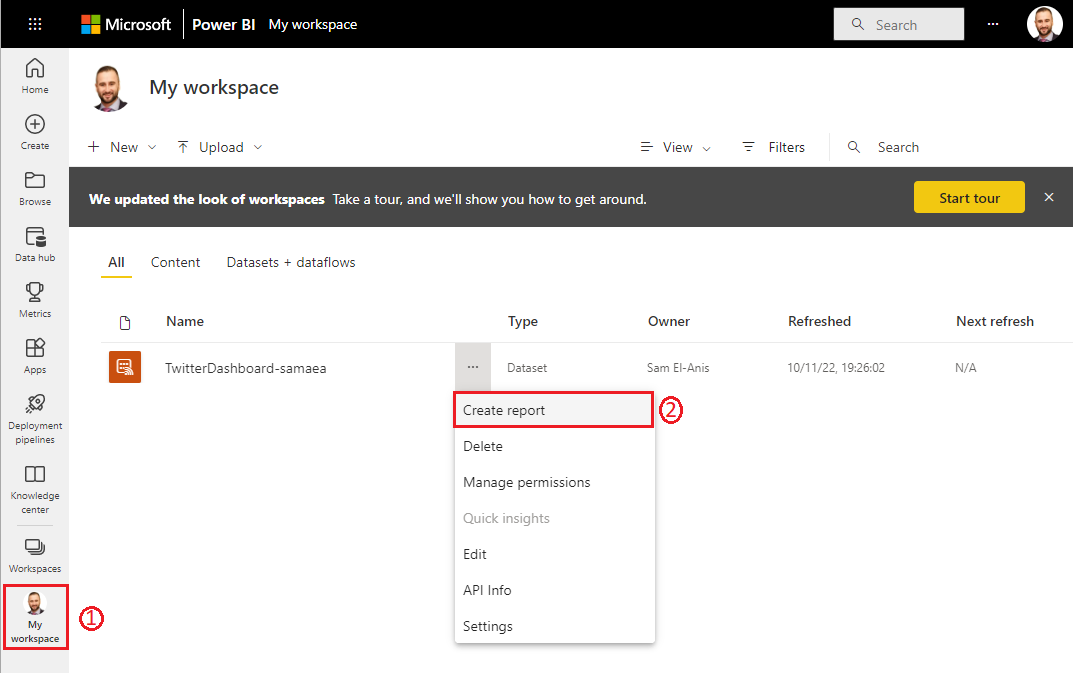Screen dimensions: 1073x673
Task: Switch to the Content tab
Action: 175,262
